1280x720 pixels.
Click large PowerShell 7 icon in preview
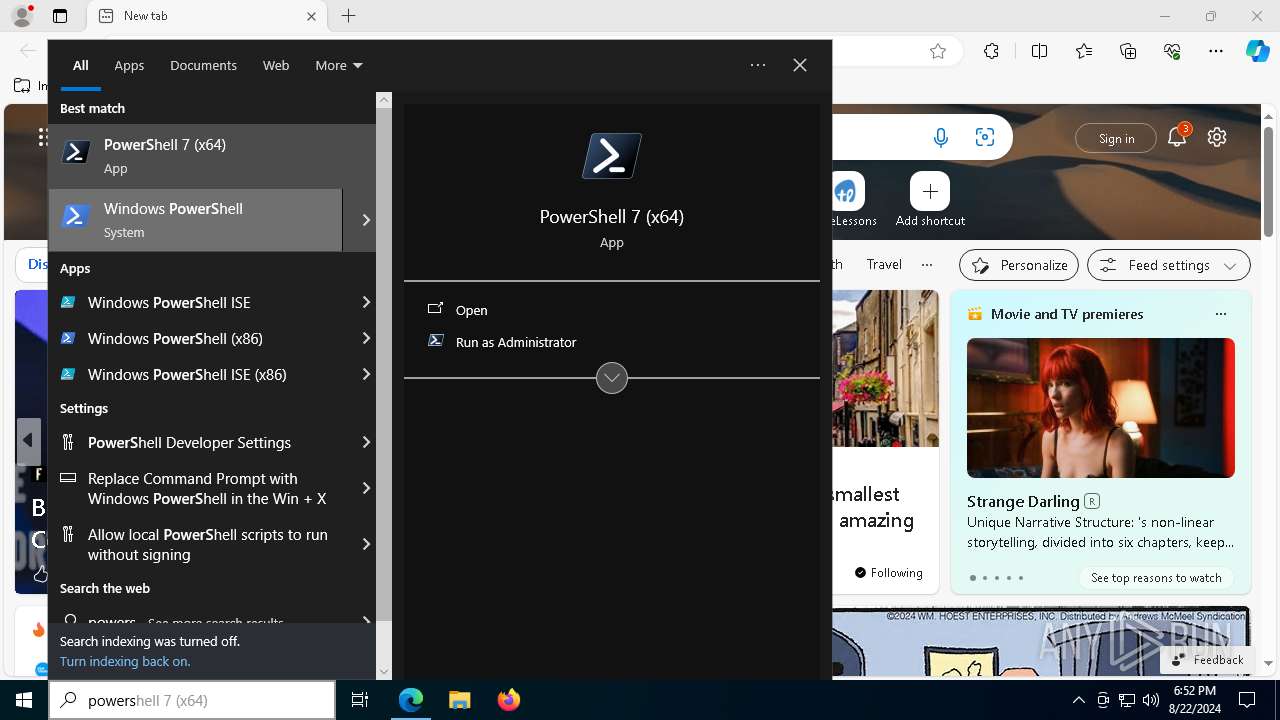tap(612, 156)
